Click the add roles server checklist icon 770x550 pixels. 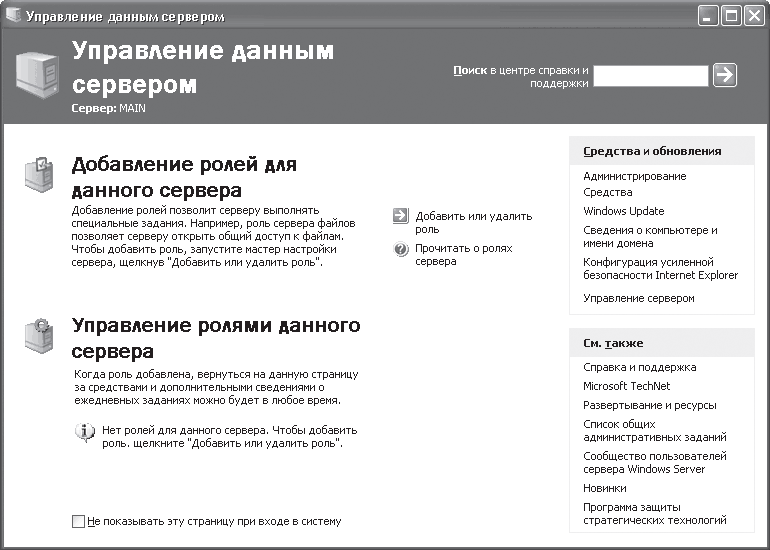(x=39, y=174)
